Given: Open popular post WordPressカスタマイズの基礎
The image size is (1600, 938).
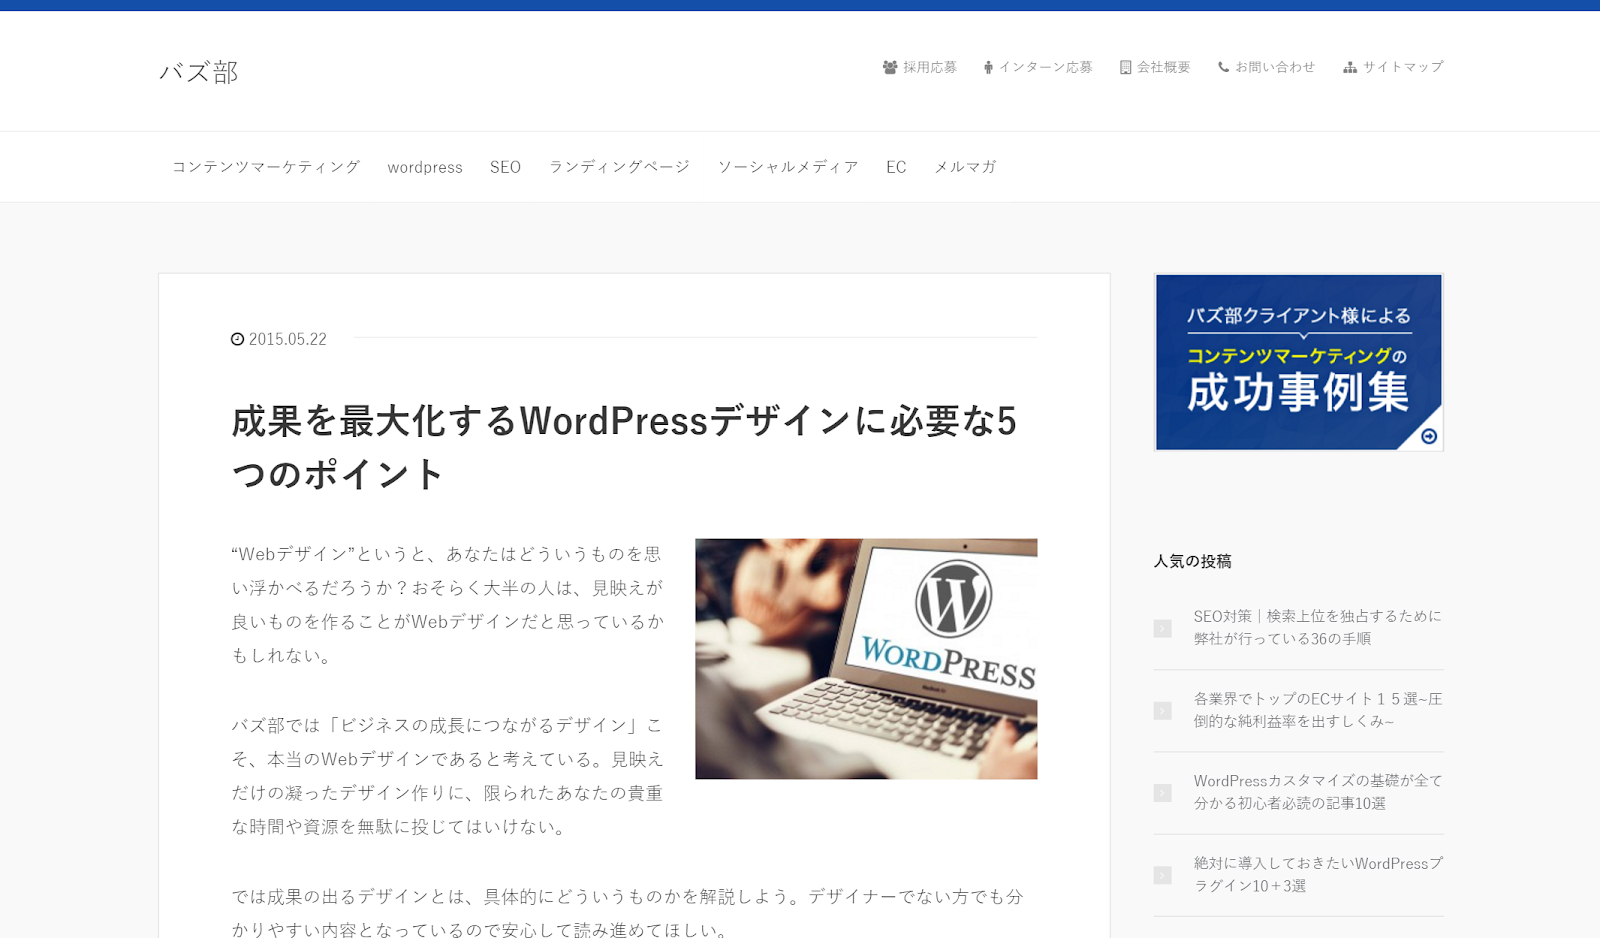Looking at the screenshot, I should (x=1317, y=792).
